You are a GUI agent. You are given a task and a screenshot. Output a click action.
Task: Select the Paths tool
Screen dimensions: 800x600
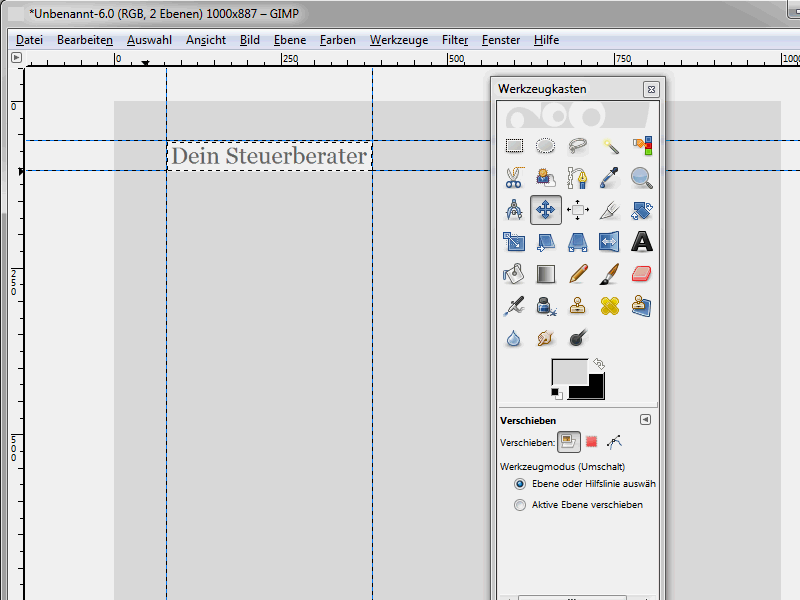pos(578,178)
